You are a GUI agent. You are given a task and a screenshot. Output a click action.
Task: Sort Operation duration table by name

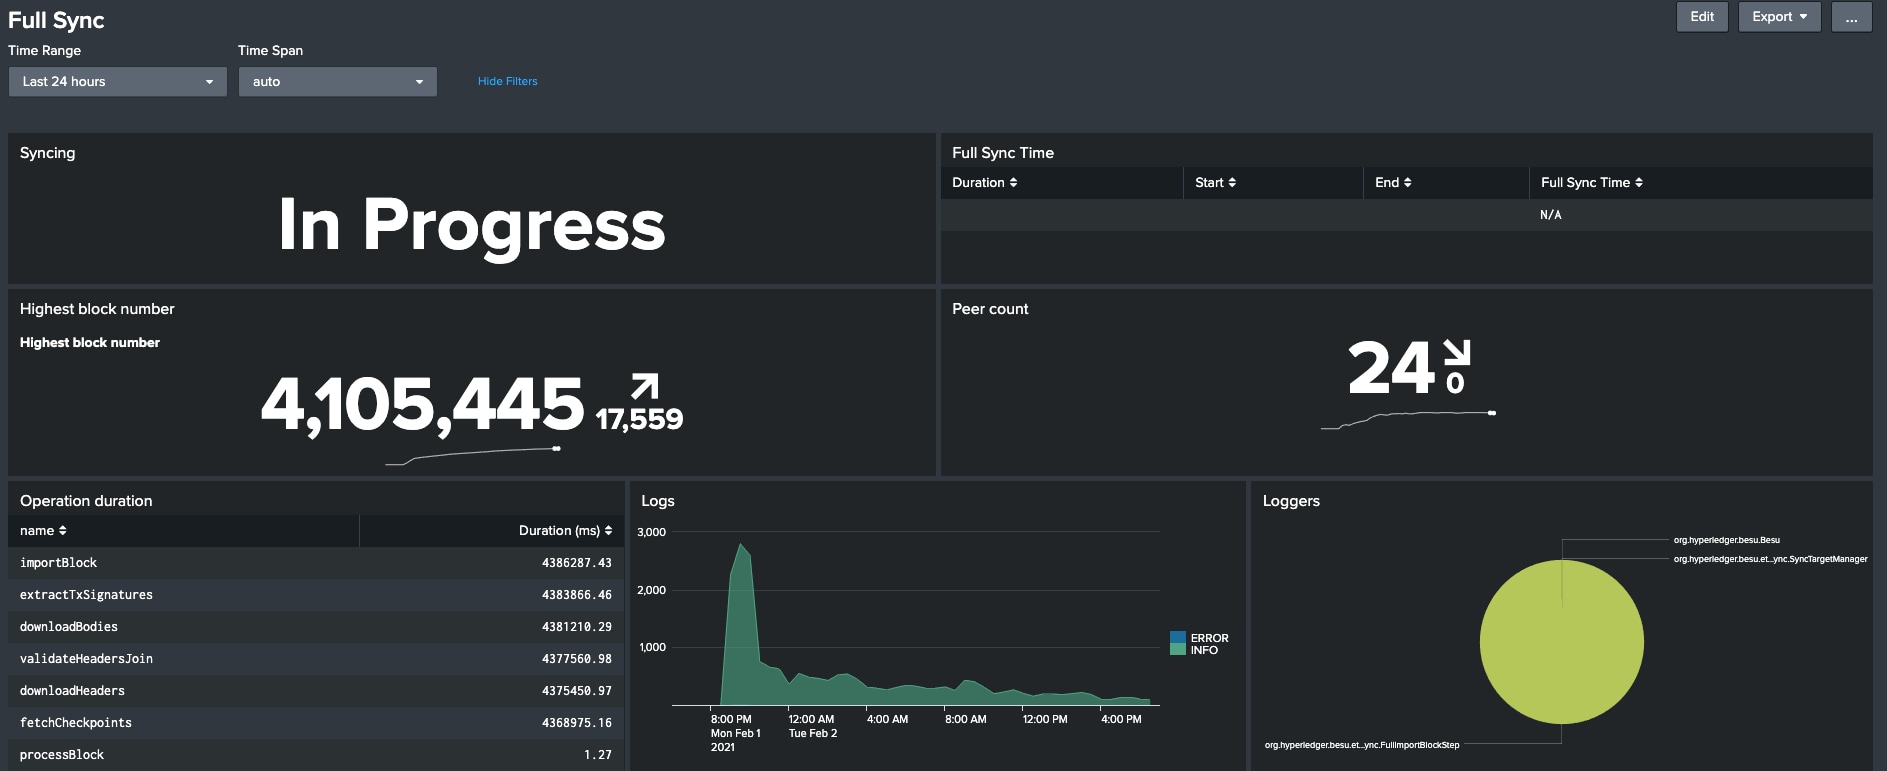43,530
